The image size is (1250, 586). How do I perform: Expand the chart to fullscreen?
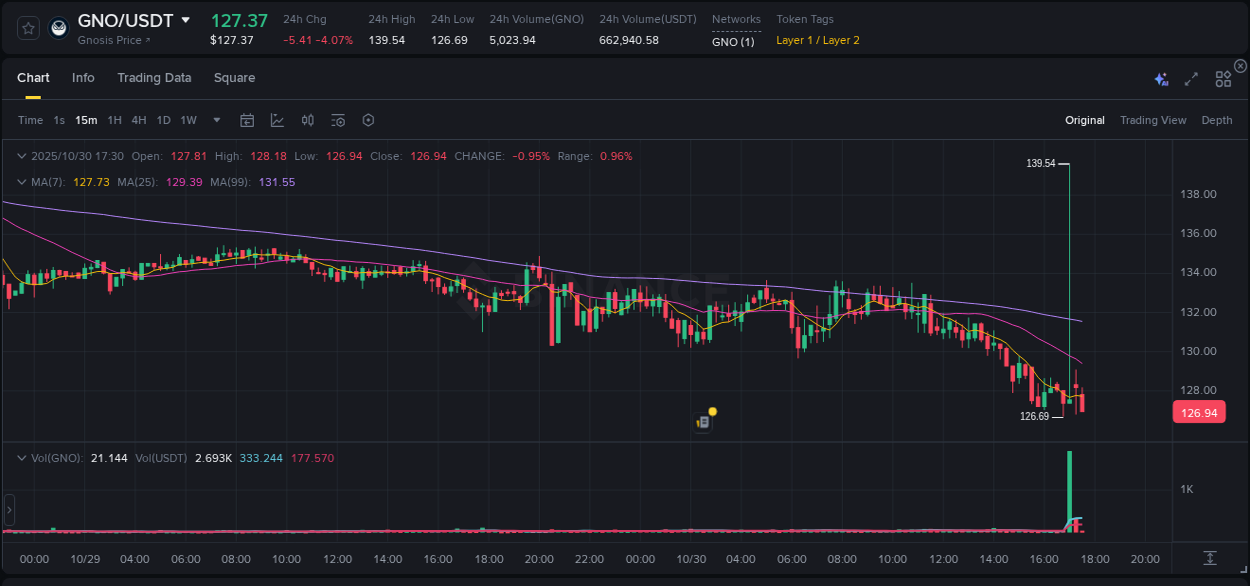coord(1190,78)
